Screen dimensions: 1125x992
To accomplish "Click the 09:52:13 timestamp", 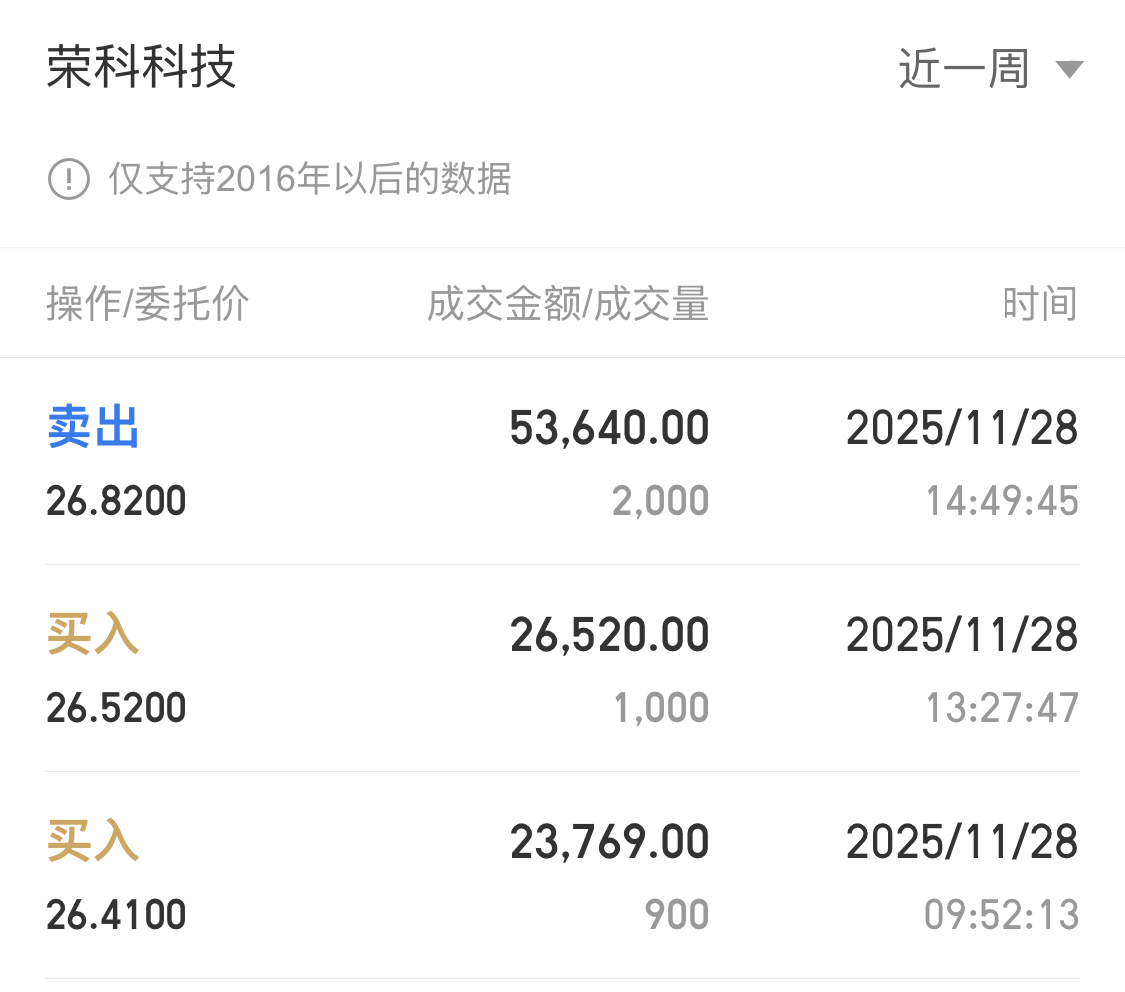I will pyautogui.click(x=1002, y=915).
